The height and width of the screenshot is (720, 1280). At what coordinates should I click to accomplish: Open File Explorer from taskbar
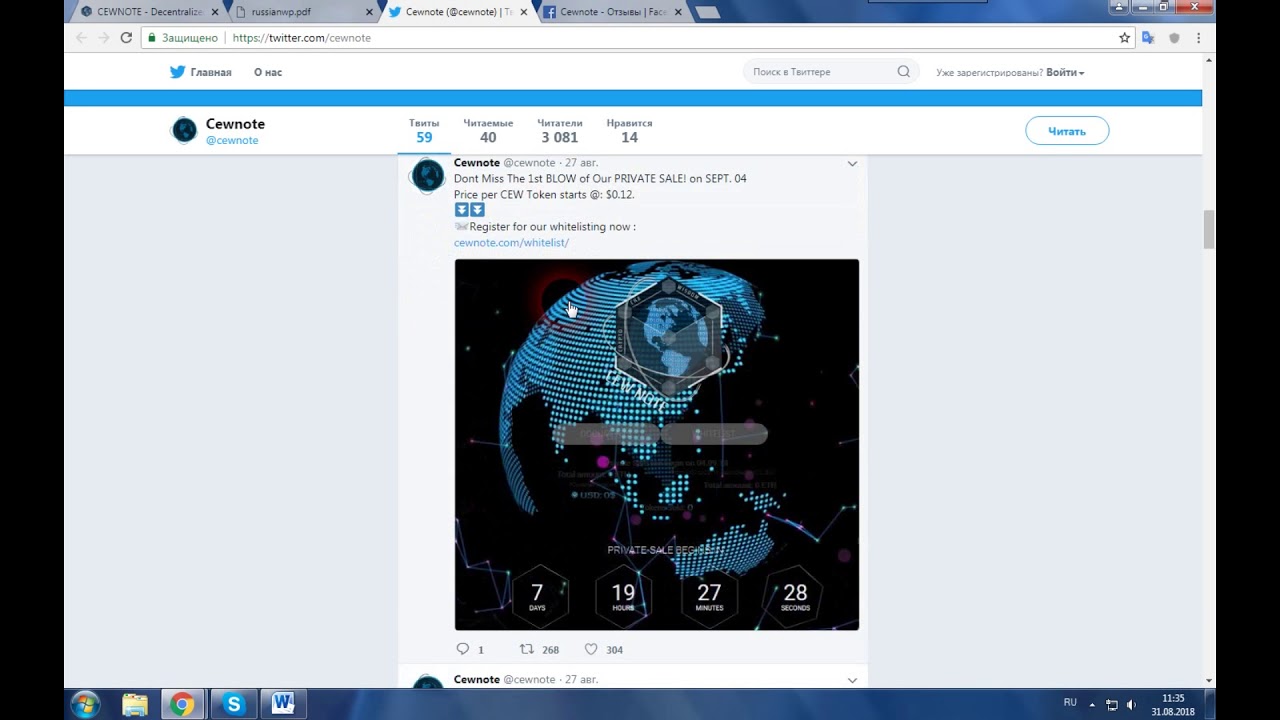pos(135,704)
